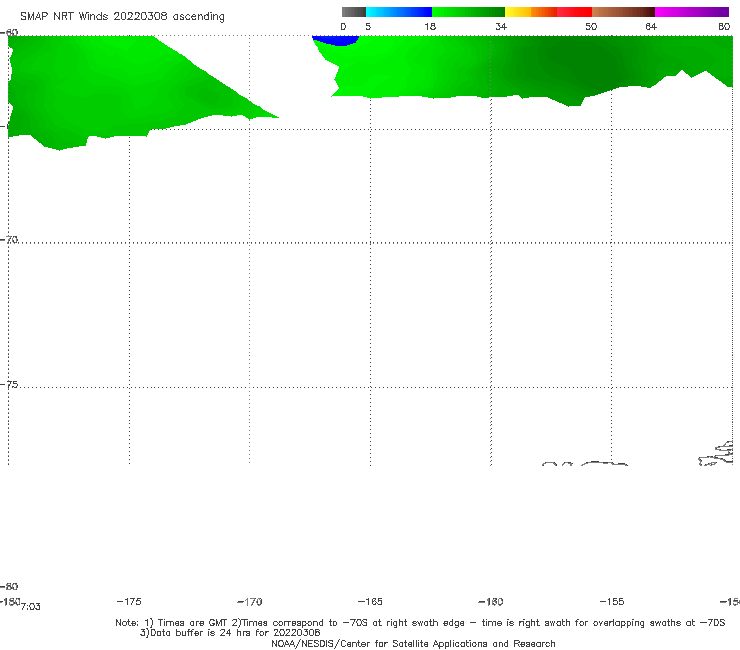Click the color bar label '18'
This screenshot has height=650, width=740.
point(430,26)
